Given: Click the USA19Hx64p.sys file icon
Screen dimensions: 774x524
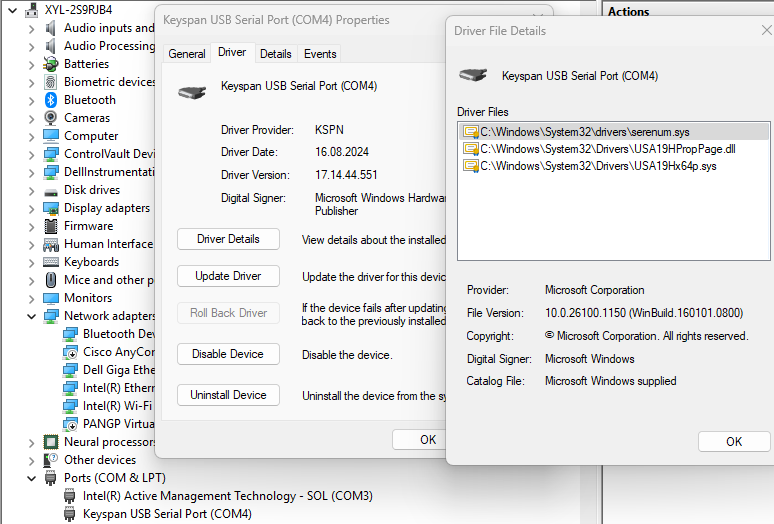Looking at the screenshot, I should [x=471, y=165].
